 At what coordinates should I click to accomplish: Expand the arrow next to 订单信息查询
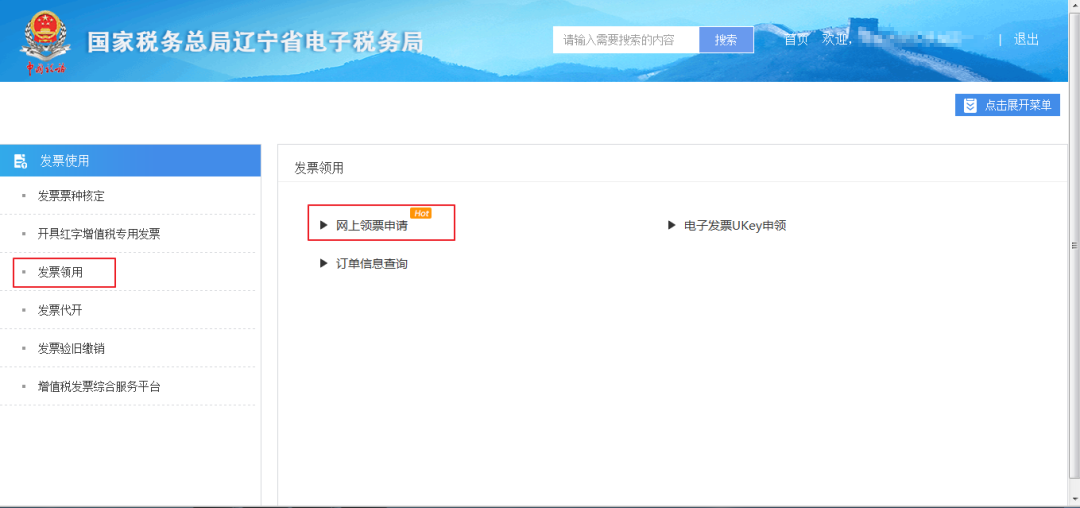pos(323,264)
